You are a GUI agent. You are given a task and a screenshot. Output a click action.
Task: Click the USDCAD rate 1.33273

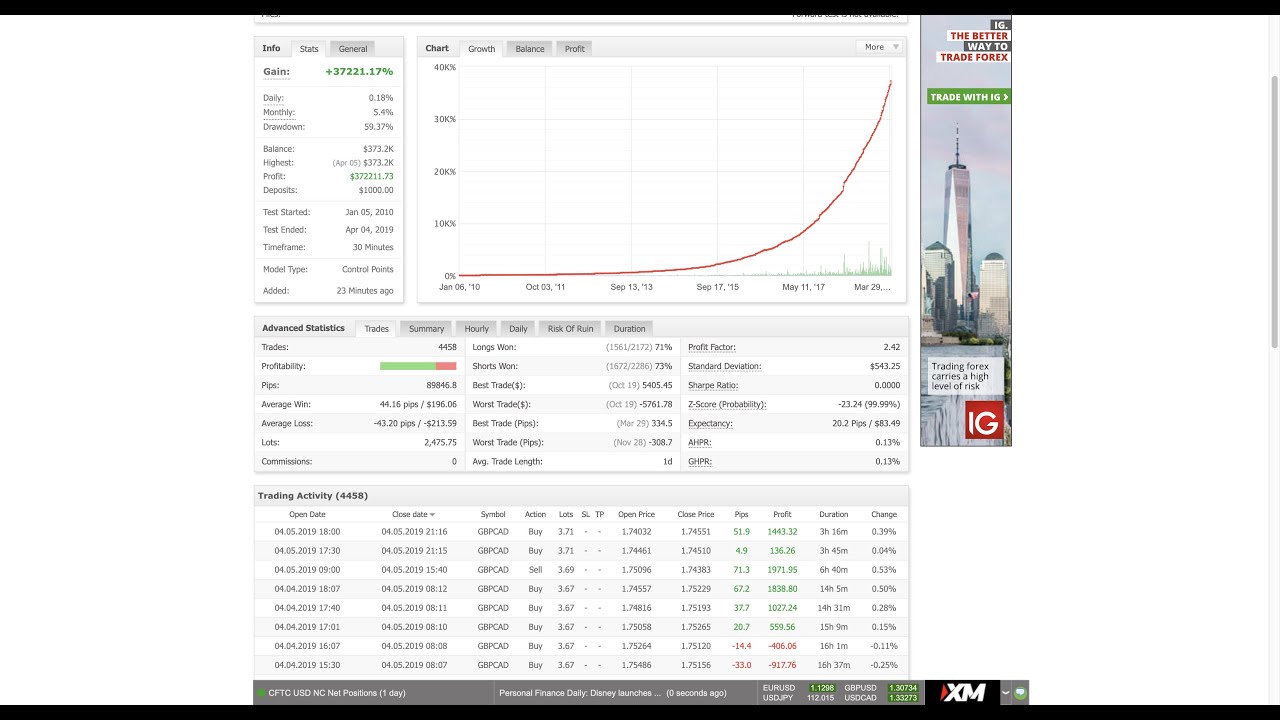(902, 698)
